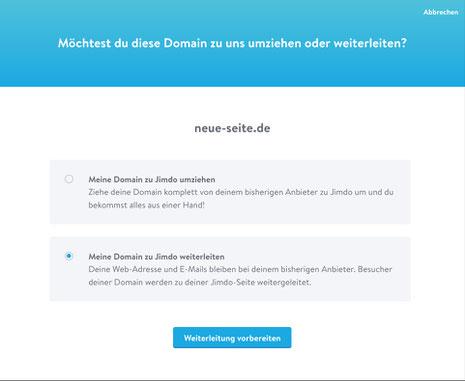
Task: Click the description starting 'Ziehe deine Domain komplett'
Action: 241,199
